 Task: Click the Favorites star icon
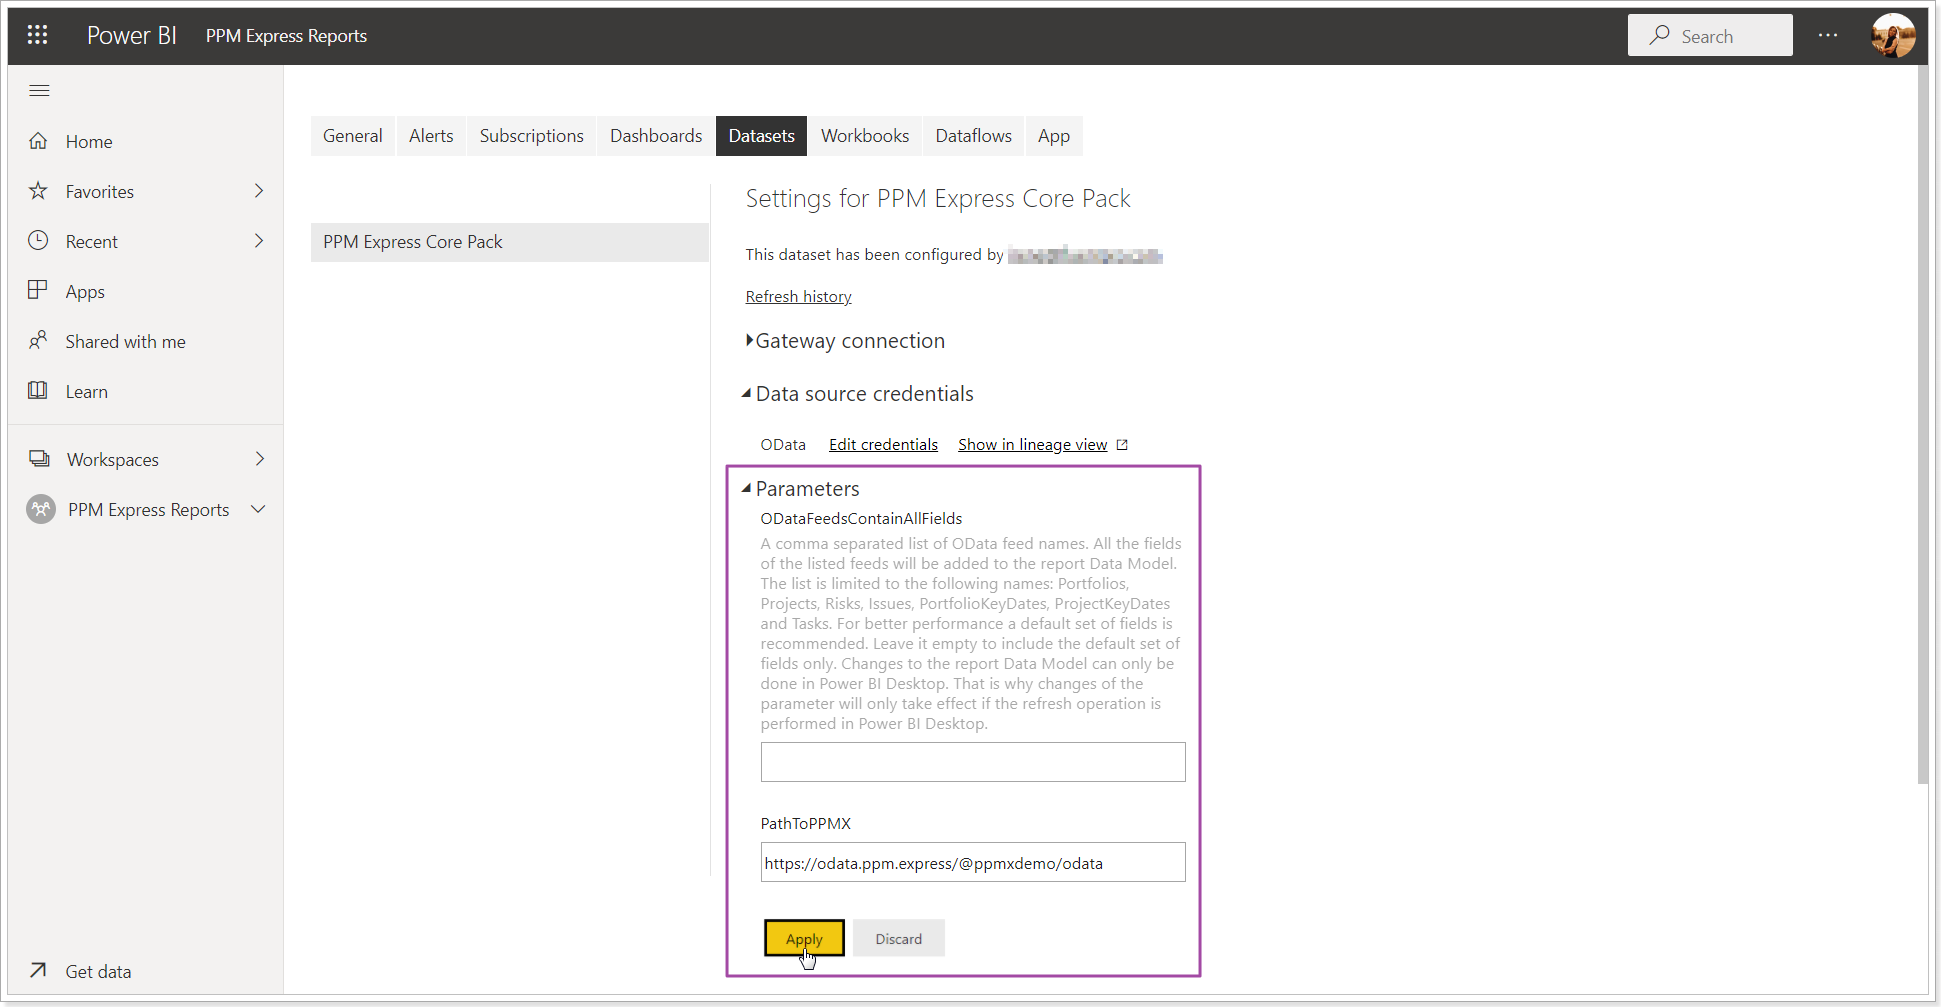click(x=38, y=191)
